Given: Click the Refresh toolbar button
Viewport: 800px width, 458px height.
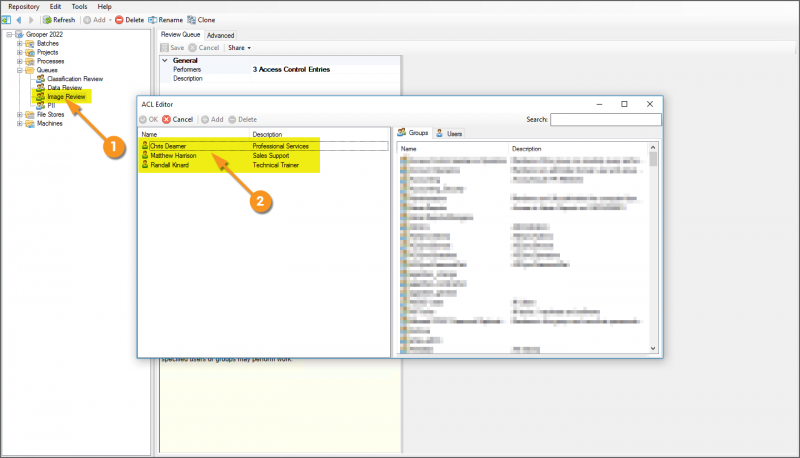Looking at the screenshot, I should [x=59, y=20].
